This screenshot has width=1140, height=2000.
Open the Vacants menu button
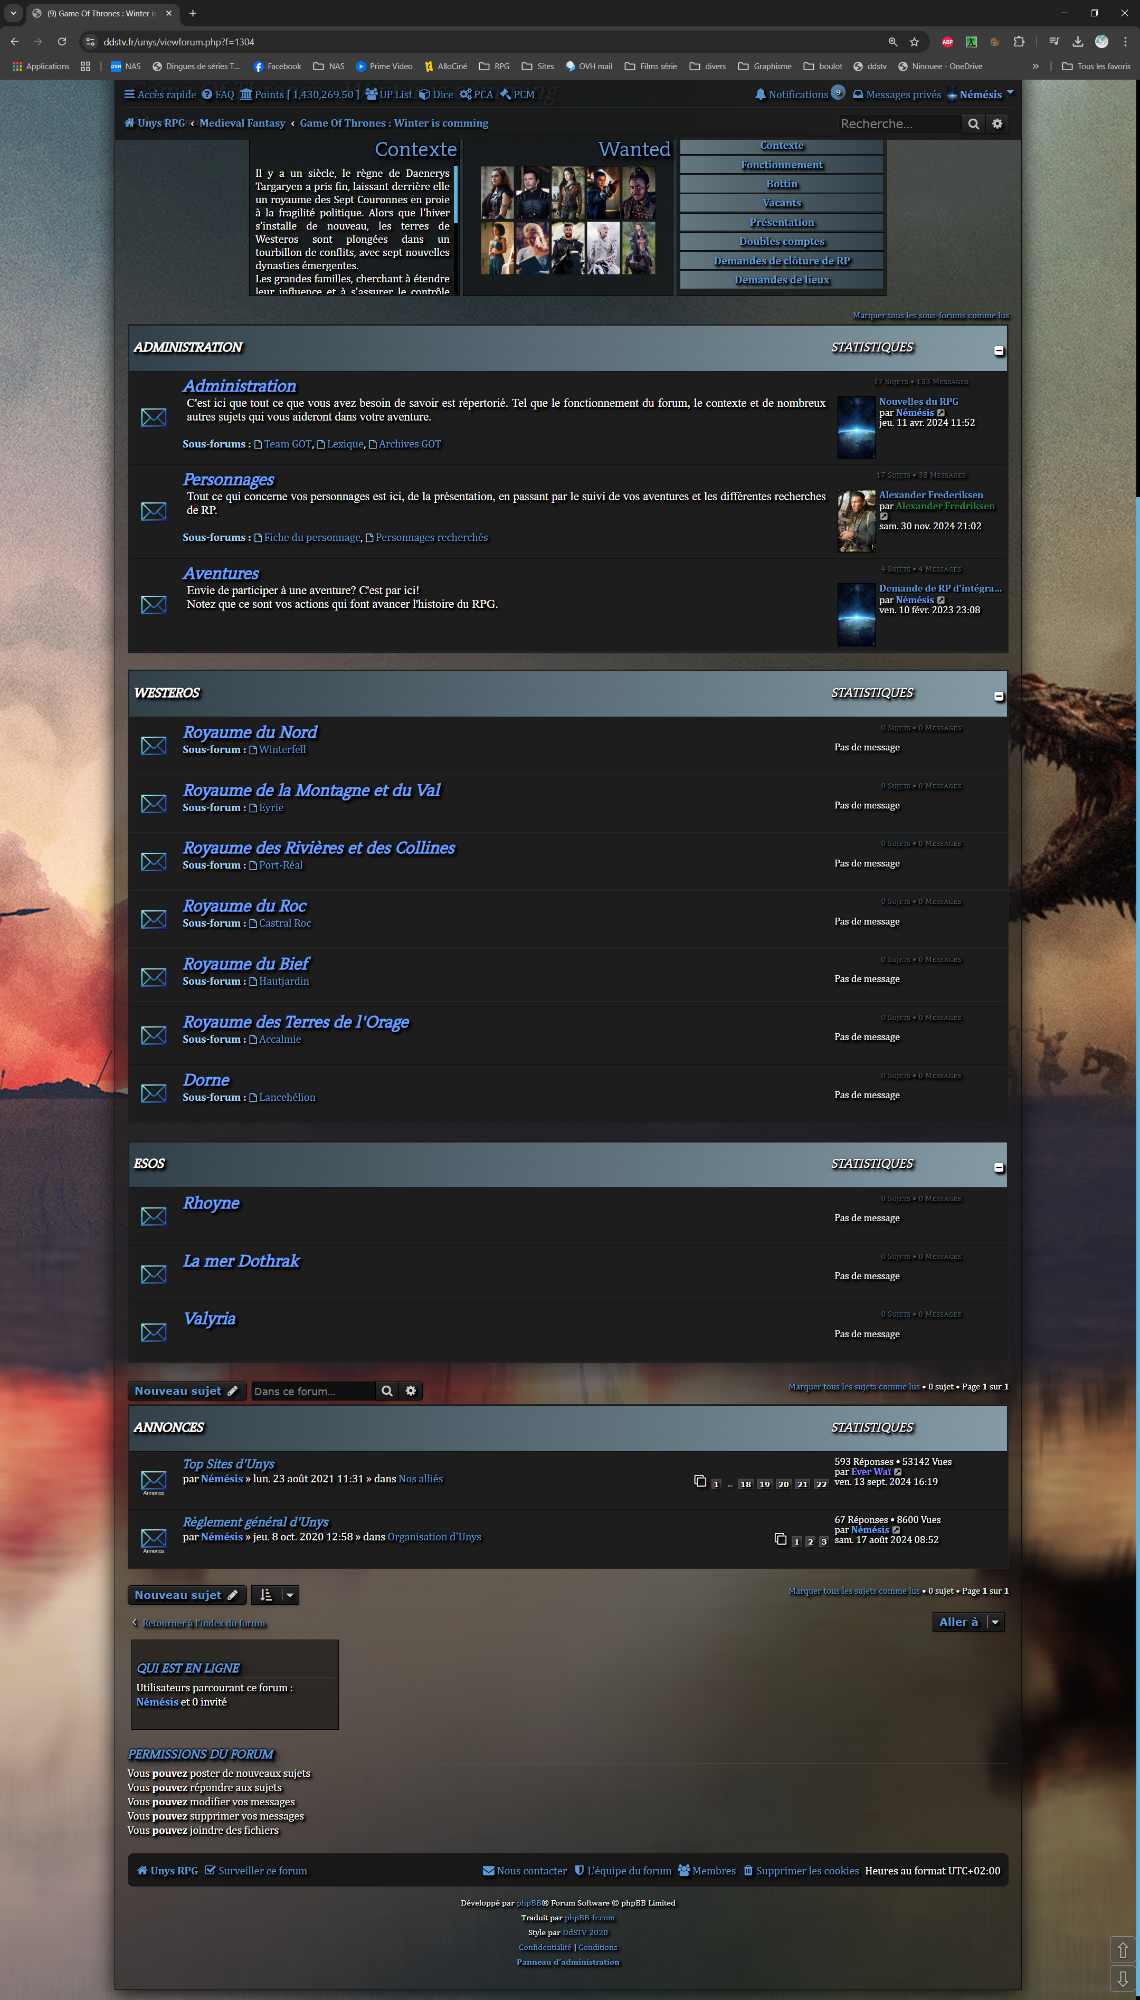pyautogui.click(x=782, y=203)
